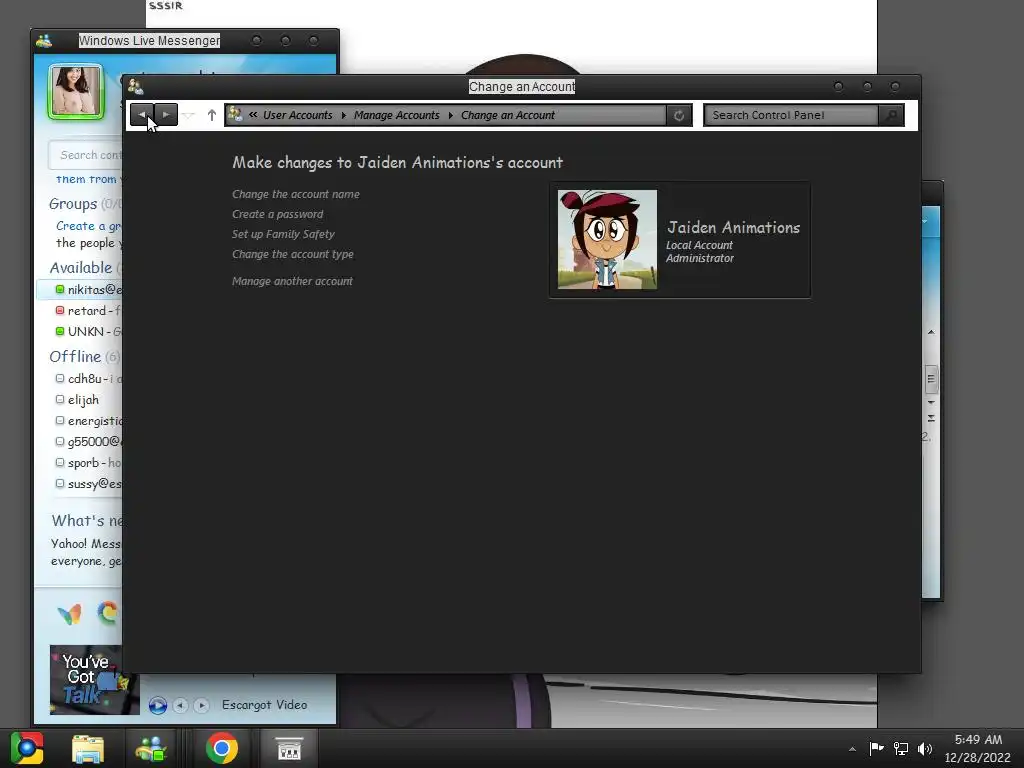Click the Action Center flag icon

tap(876, 748)
